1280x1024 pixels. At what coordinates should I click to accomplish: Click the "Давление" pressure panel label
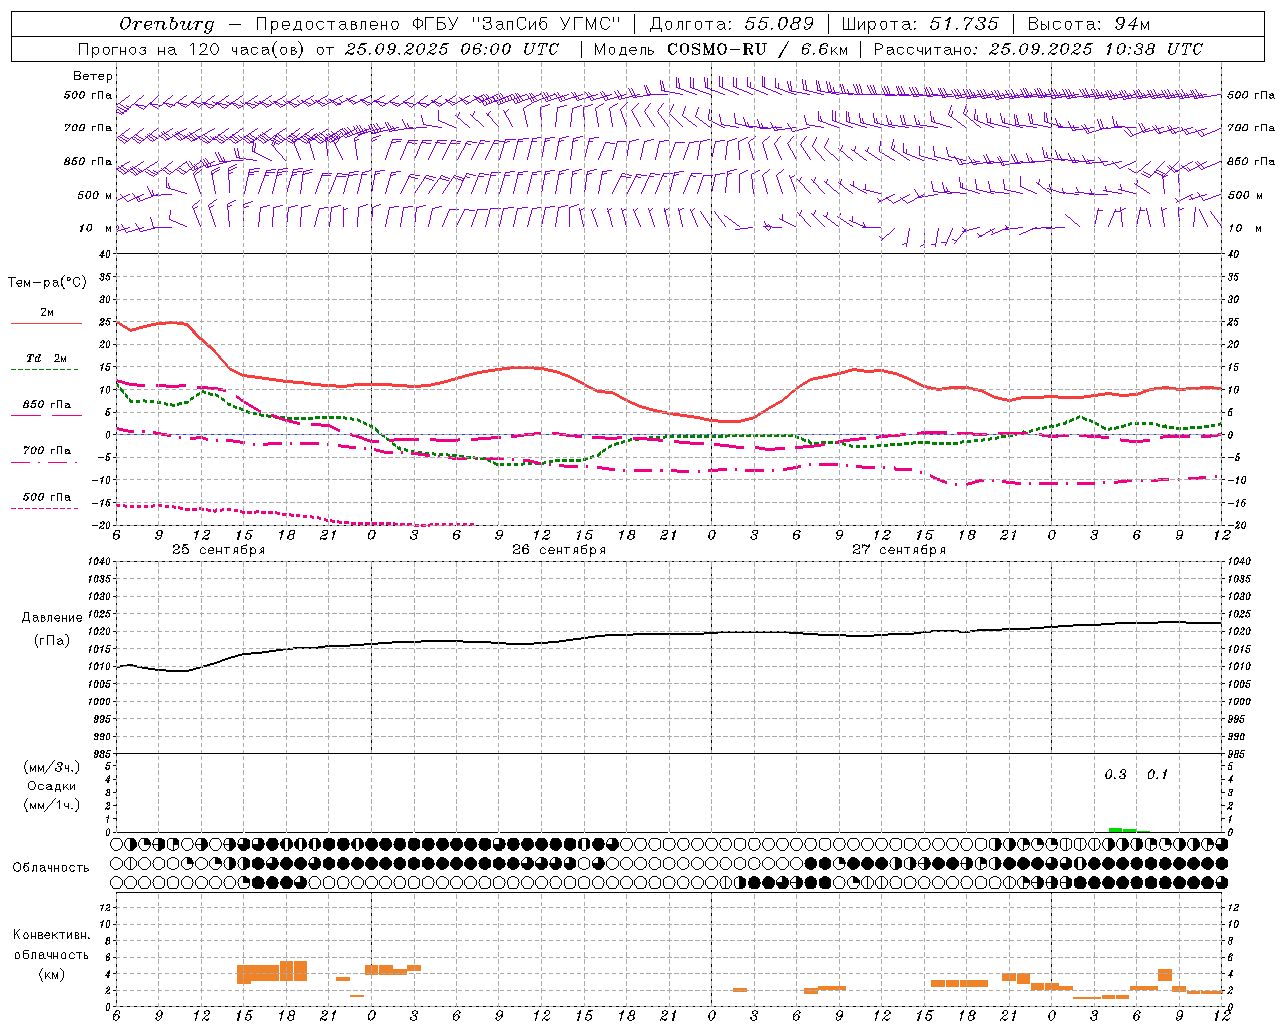click(52, 618)
